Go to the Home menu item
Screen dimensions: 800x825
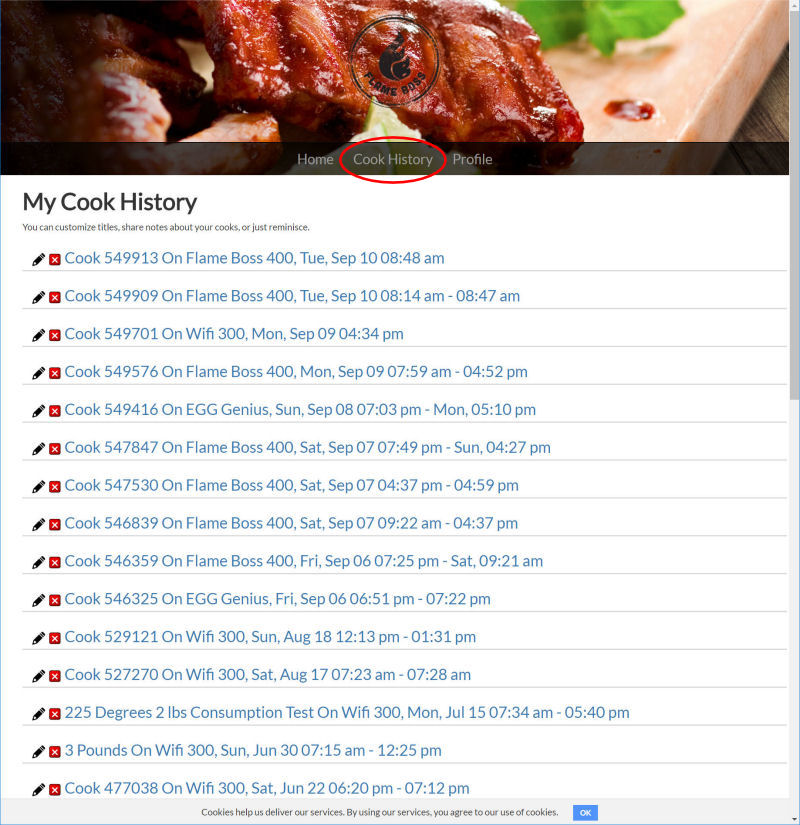pos(315,159)
